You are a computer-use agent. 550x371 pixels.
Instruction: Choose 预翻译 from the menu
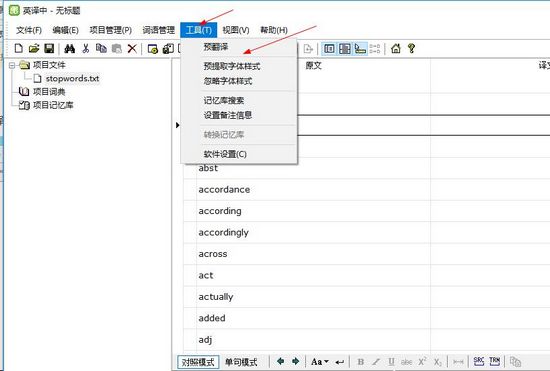click(239, 47)
